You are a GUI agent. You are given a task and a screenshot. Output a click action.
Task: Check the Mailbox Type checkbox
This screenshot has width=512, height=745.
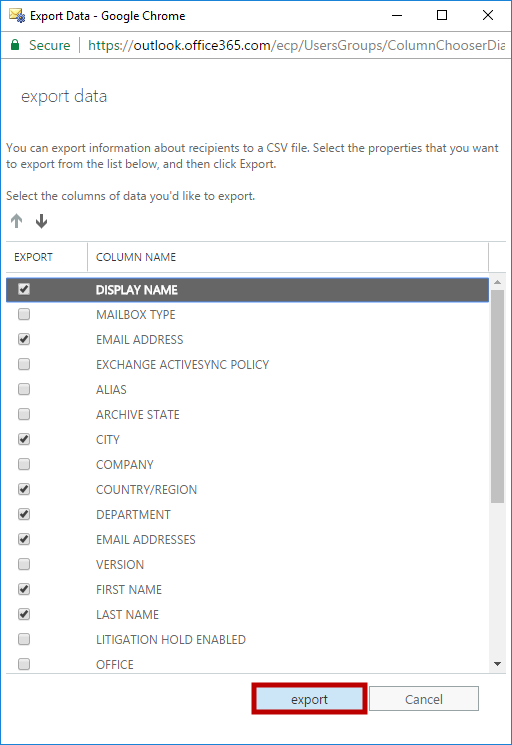24,314
